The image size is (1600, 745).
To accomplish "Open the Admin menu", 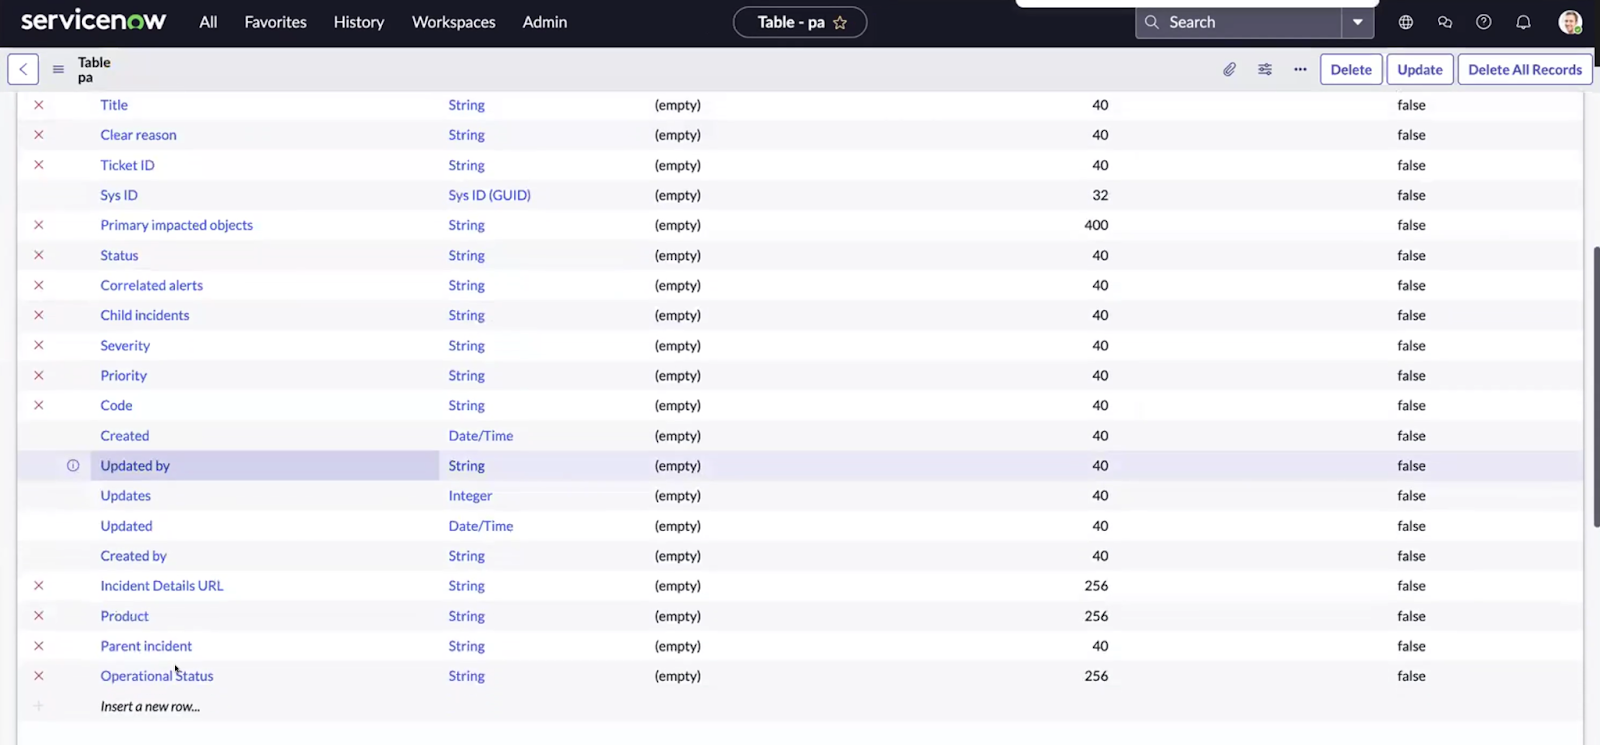I will pyautogui.click(x=545, y=22).
